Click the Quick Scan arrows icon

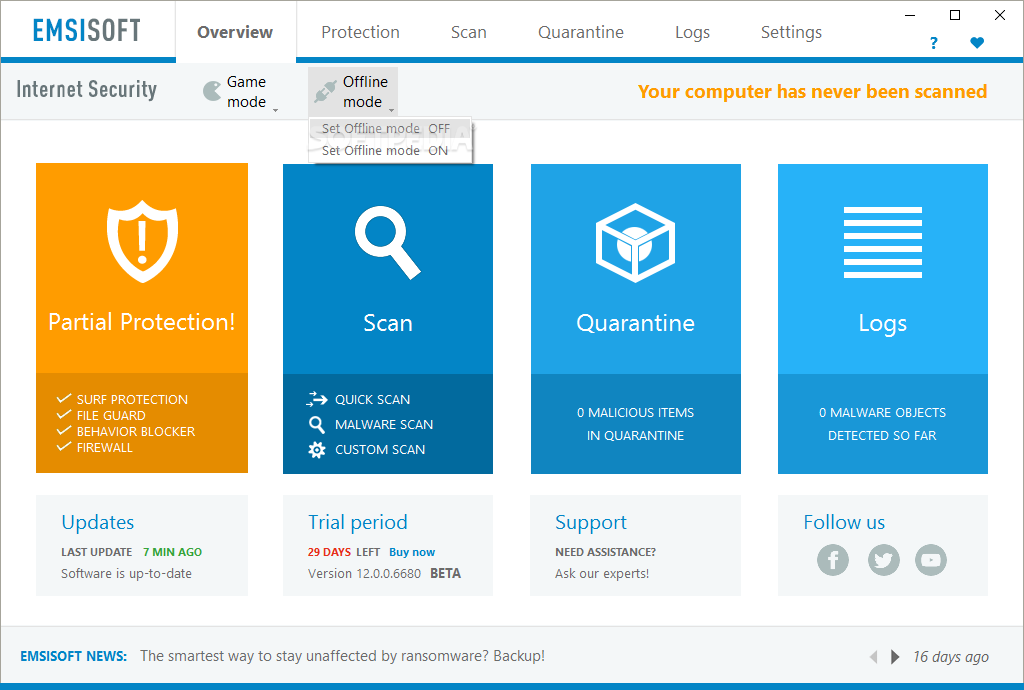(x=317, y=398)
